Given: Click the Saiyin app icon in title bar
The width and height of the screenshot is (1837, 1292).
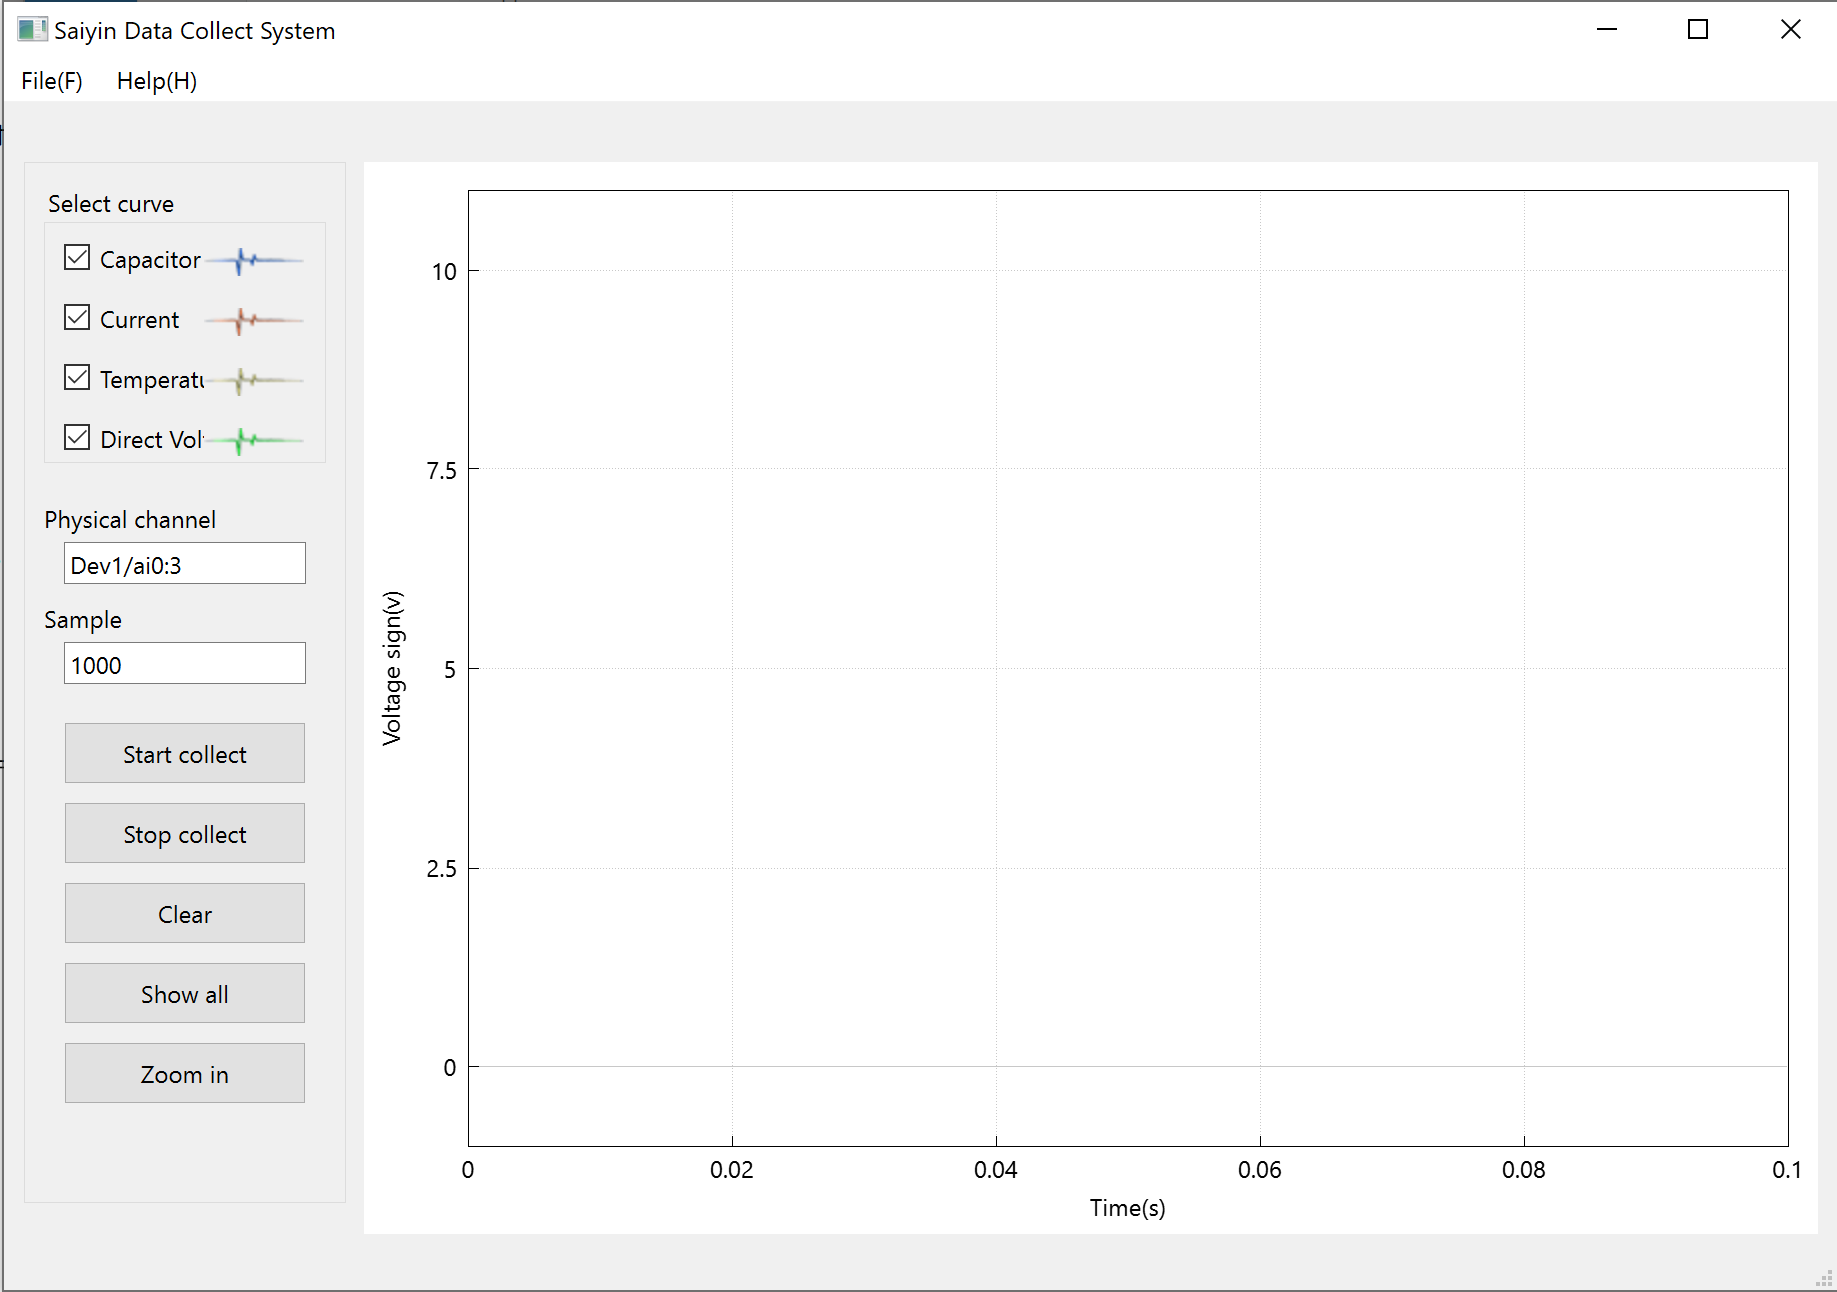Looking at the screenshot, I should click(x=32, y=30).
